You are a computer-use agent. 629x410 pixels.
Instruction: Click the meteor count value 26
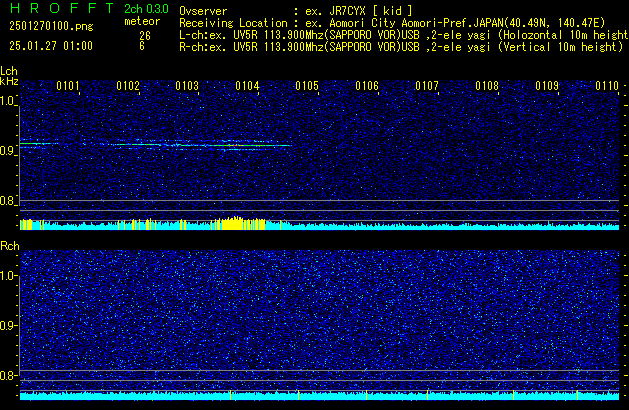tap(145, 36)
